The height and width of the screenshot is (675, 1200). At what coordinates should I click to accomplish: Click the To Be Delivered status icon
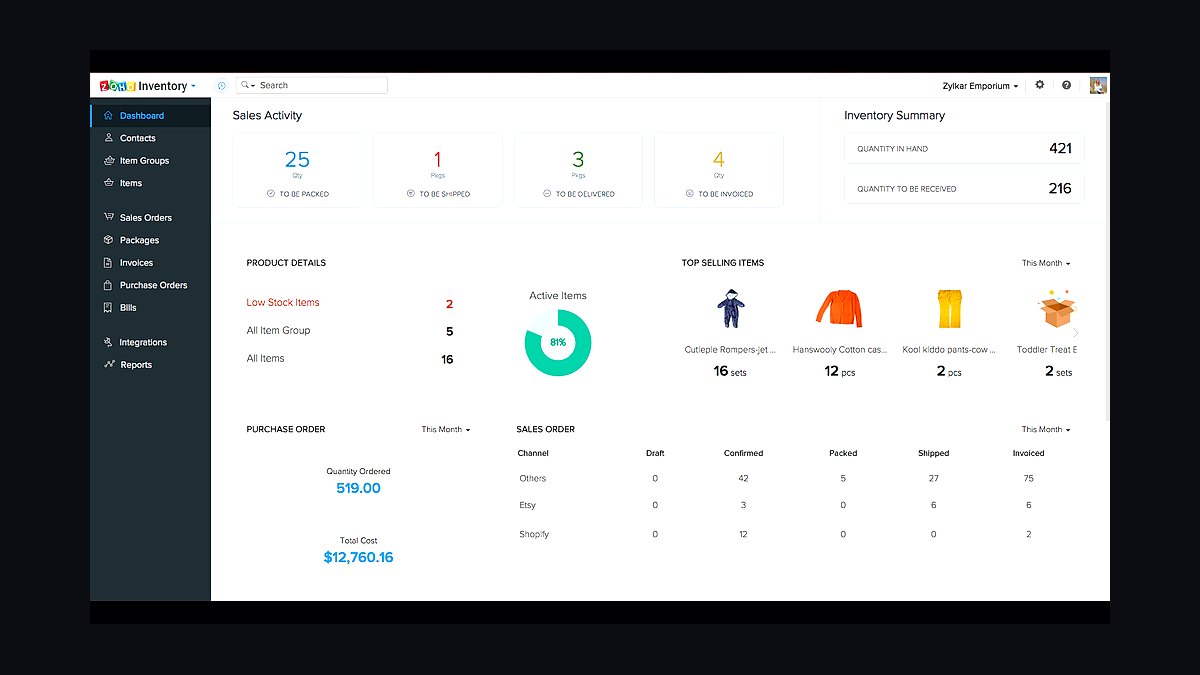click(x=548, y=194)
